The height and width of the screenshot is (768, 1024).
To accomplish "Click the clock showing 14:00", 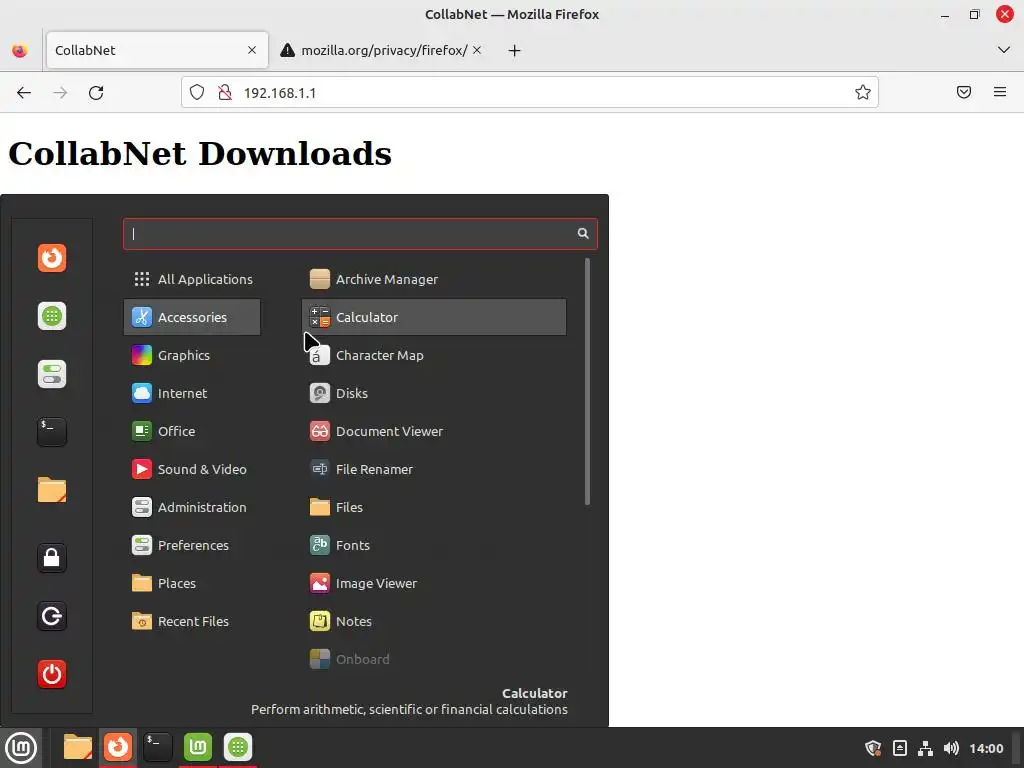I will [x=986, y=748].
